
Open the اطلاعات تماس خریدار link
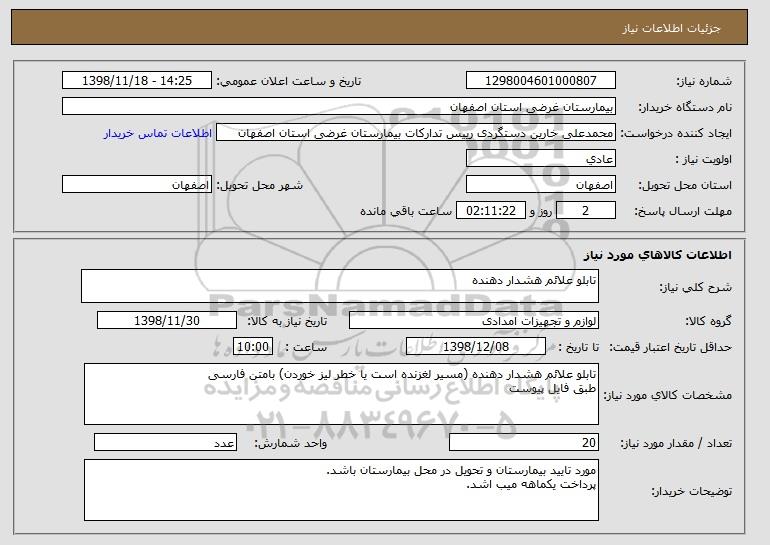[x=158, y=133]
